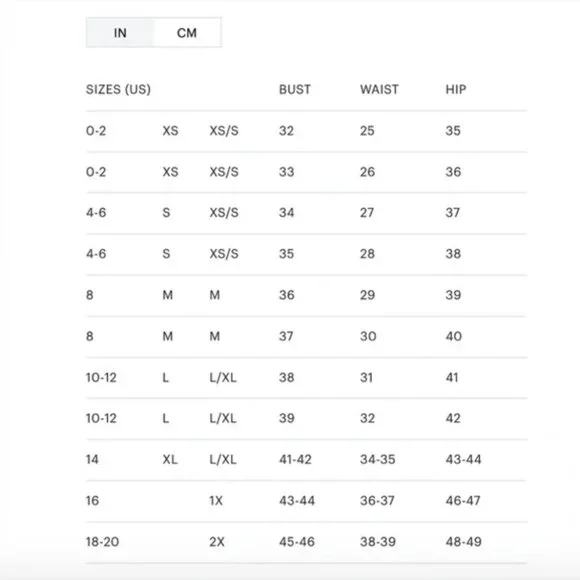Image resolution: width=580 pixels, height=580 pixels.
Task: Select the 18-20 size row label
Action: coord(102,542)
